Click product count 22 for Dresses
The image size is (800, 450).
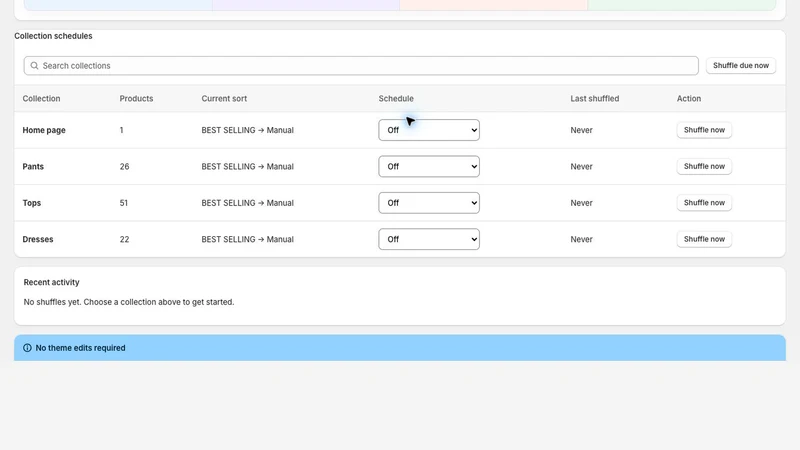point(124,239)
